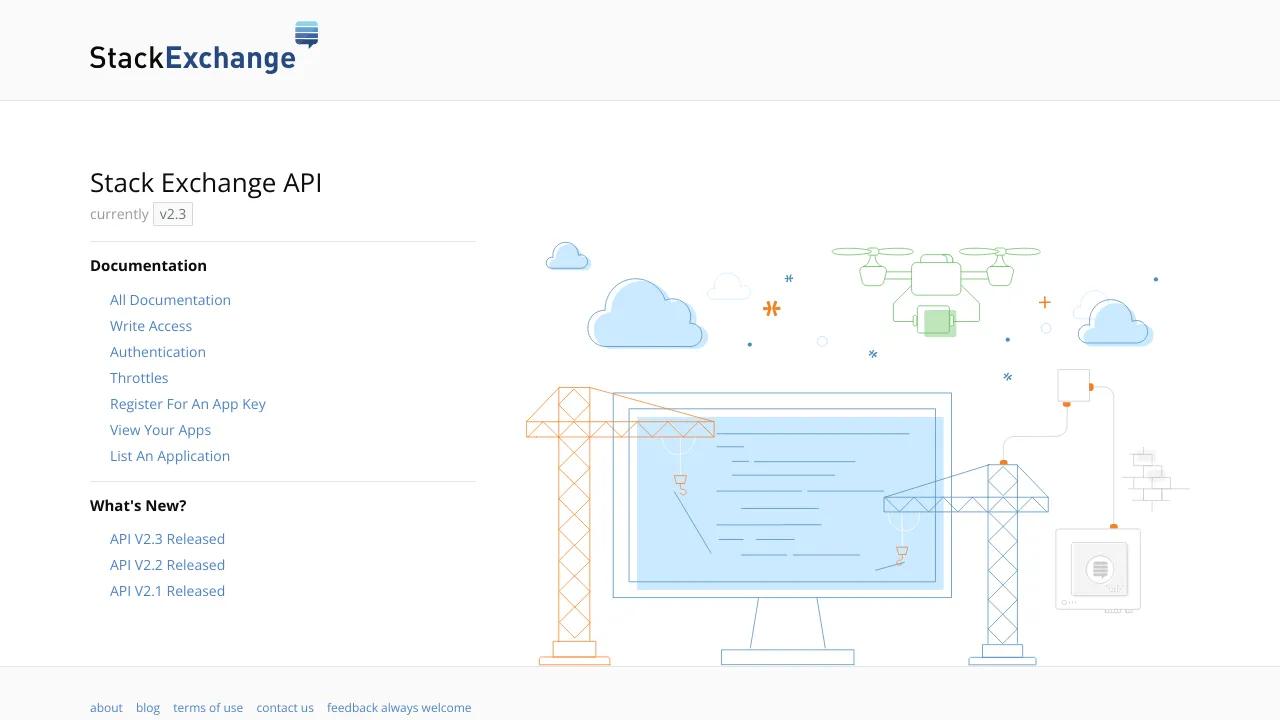Screen dimensions: 1280x720
Task: Click the What's New? heading
Action: (x=138, y=506)
